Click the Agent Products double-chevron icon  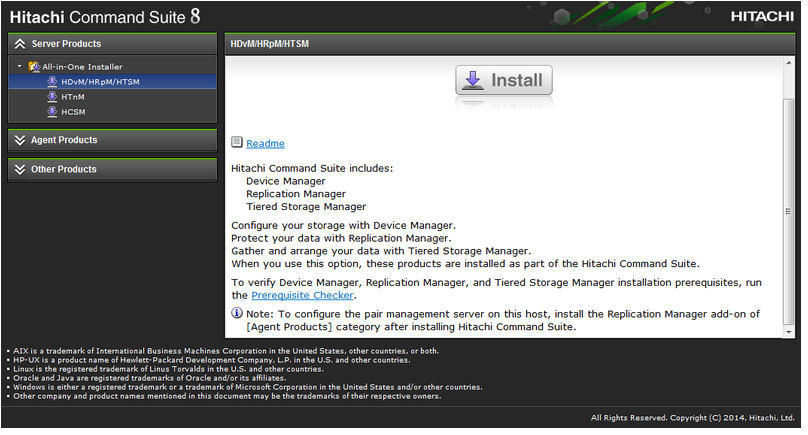tap(20, 140)
